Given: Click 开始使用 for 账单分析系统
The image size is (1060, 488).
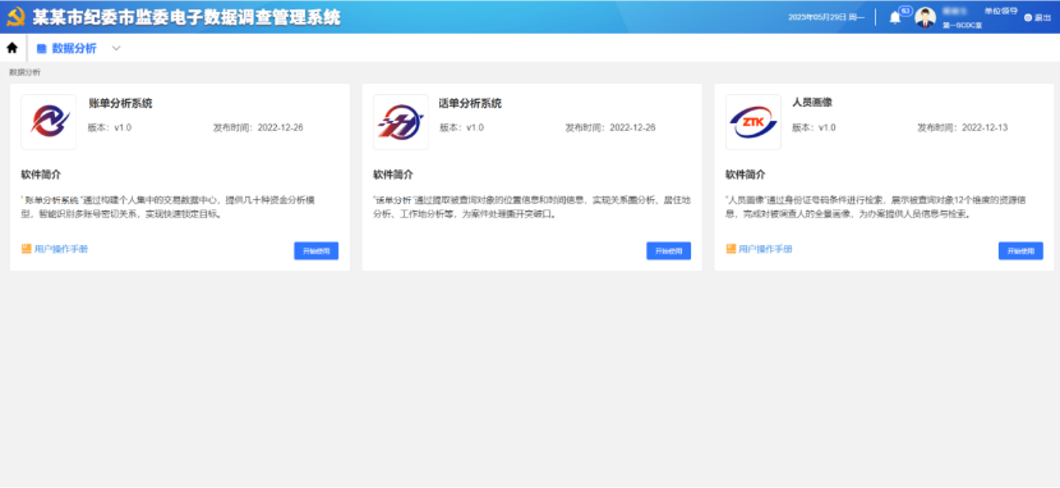Looking at the screenshot, I should (x=316, y=251).
